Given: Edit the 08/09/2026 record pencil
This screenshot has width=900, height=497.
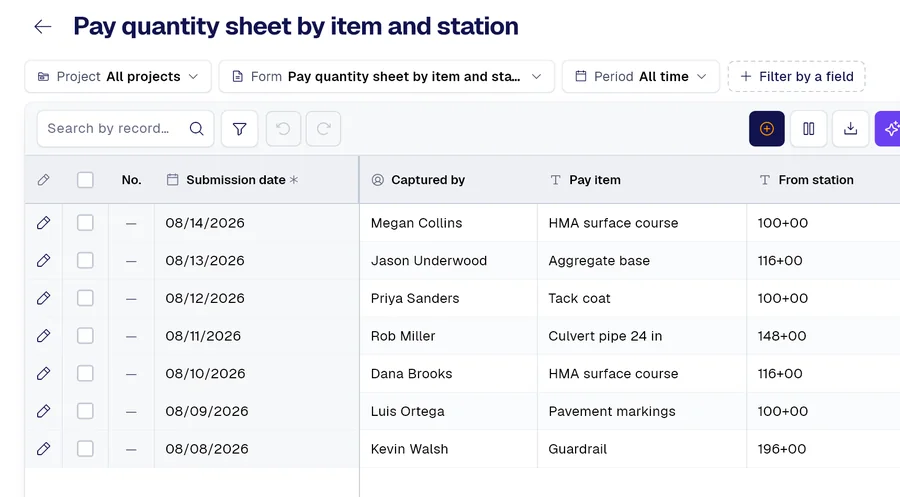Looking at the screenshot, I should click(x=44, y=411).
